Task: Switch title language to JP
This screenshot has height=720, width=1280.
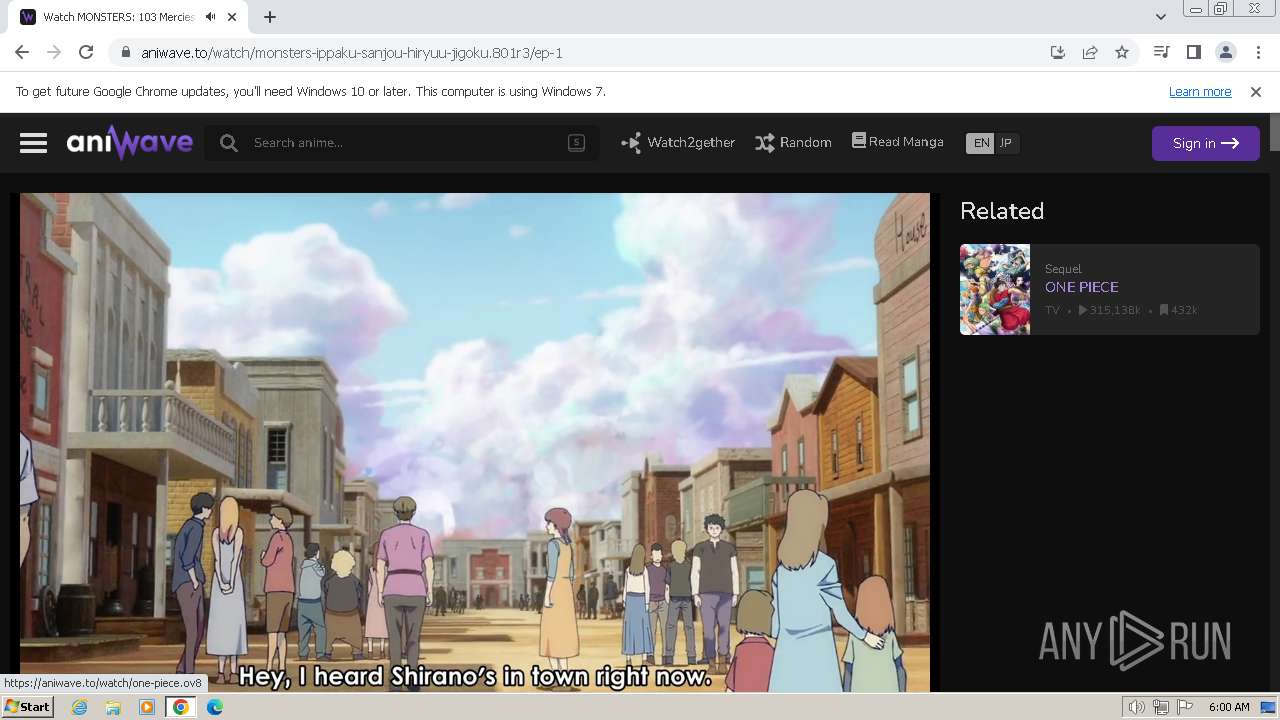Action: pyautogui.click(x=1007, y=143)
